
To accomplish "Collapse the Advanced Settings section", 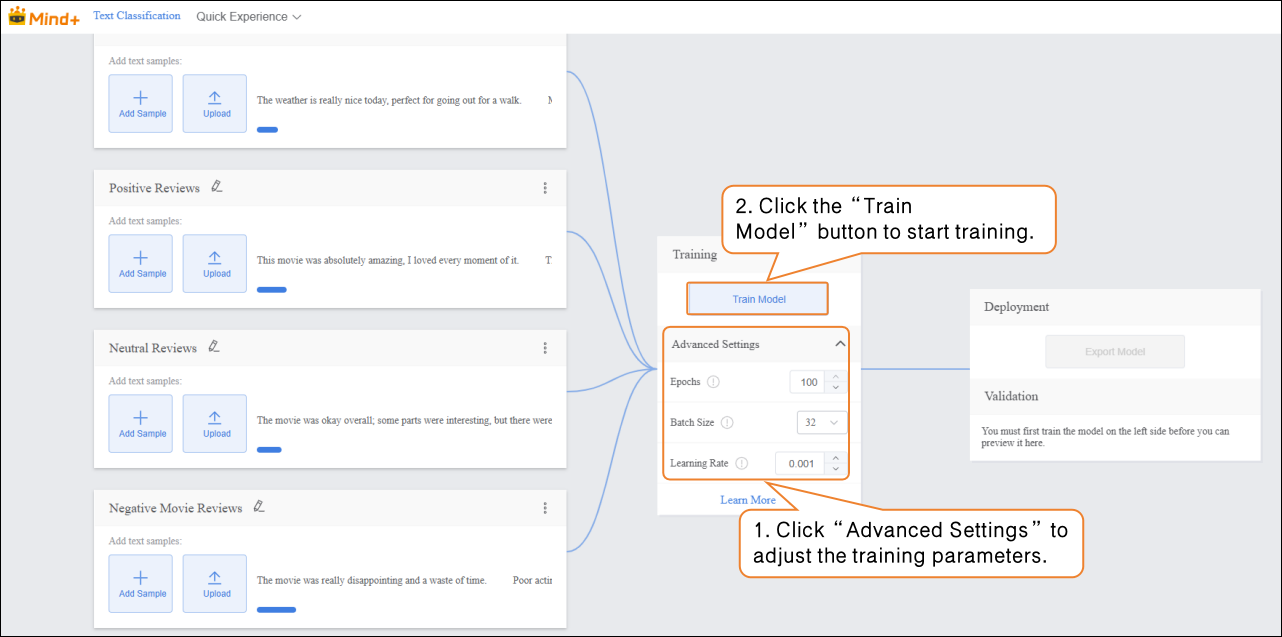I will (x=840, y=344).
